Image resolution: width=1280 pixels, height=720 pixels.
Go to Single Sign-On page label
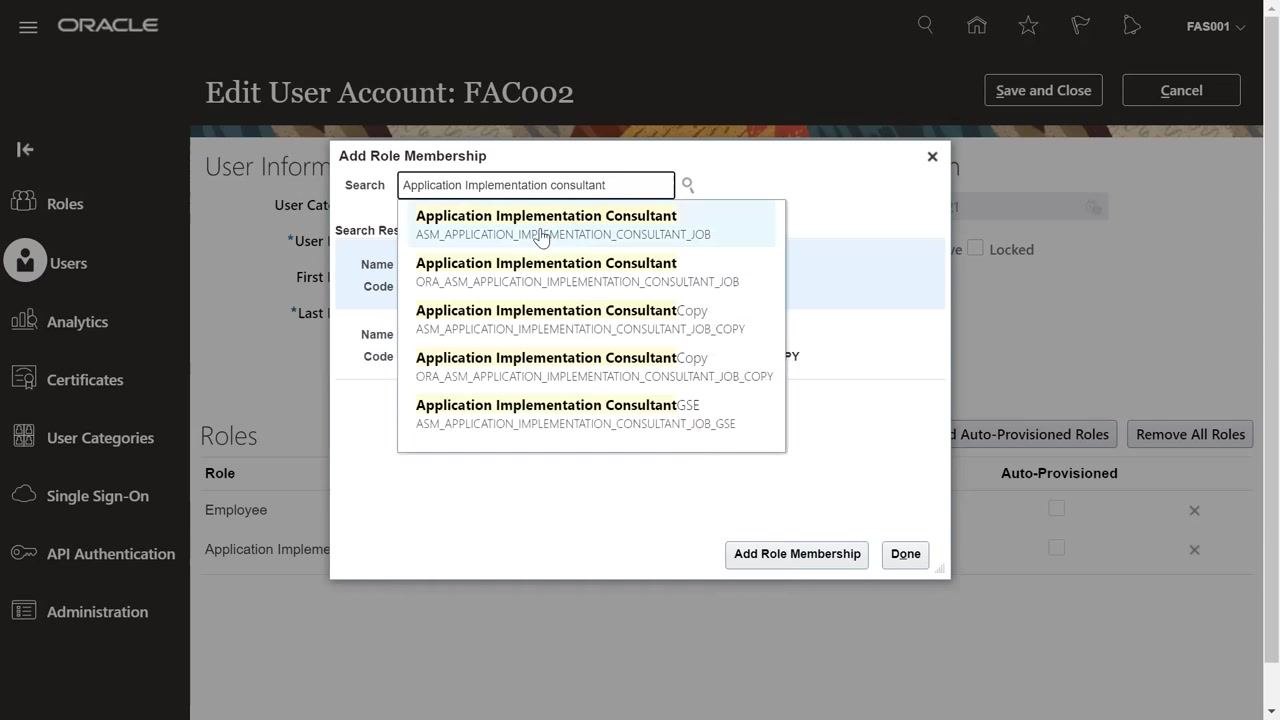click(x=97, y=496)
